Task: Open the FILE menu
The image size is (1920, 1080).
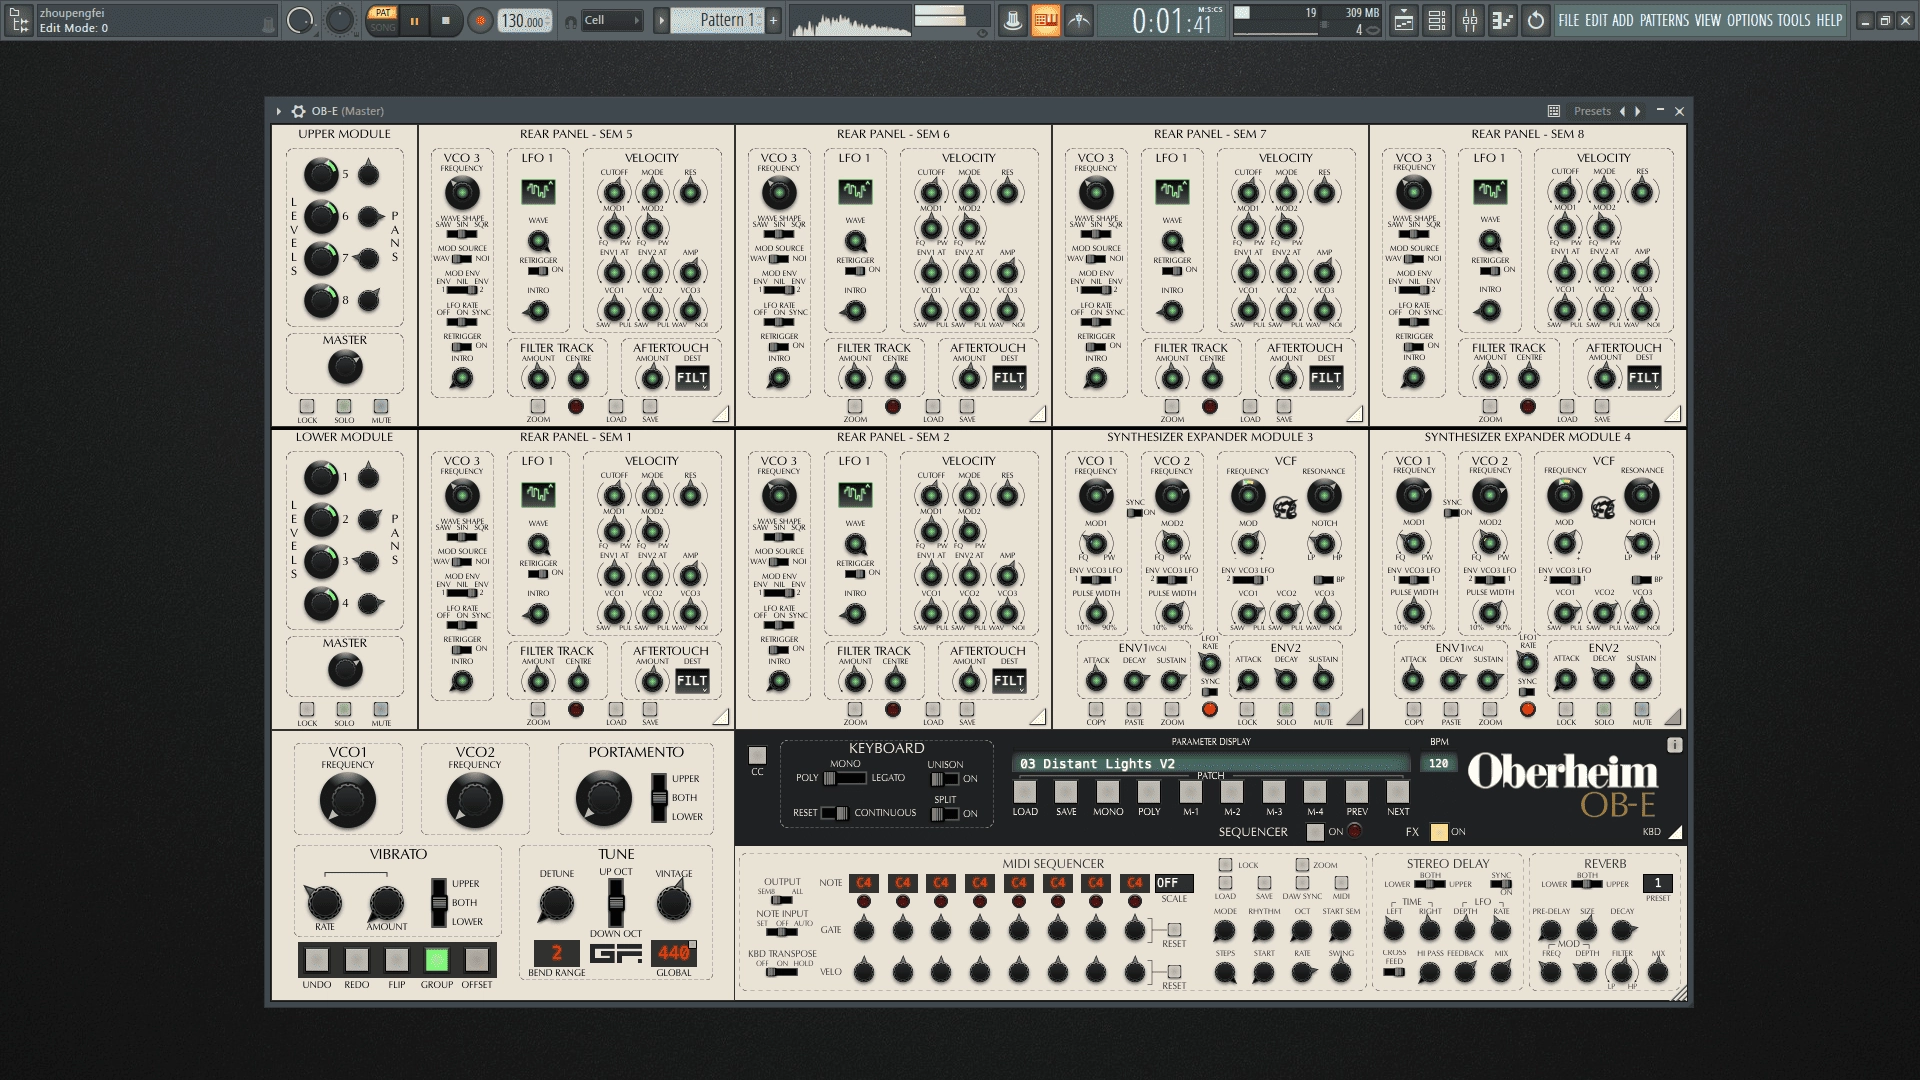Action: (x=1569, y=20)
